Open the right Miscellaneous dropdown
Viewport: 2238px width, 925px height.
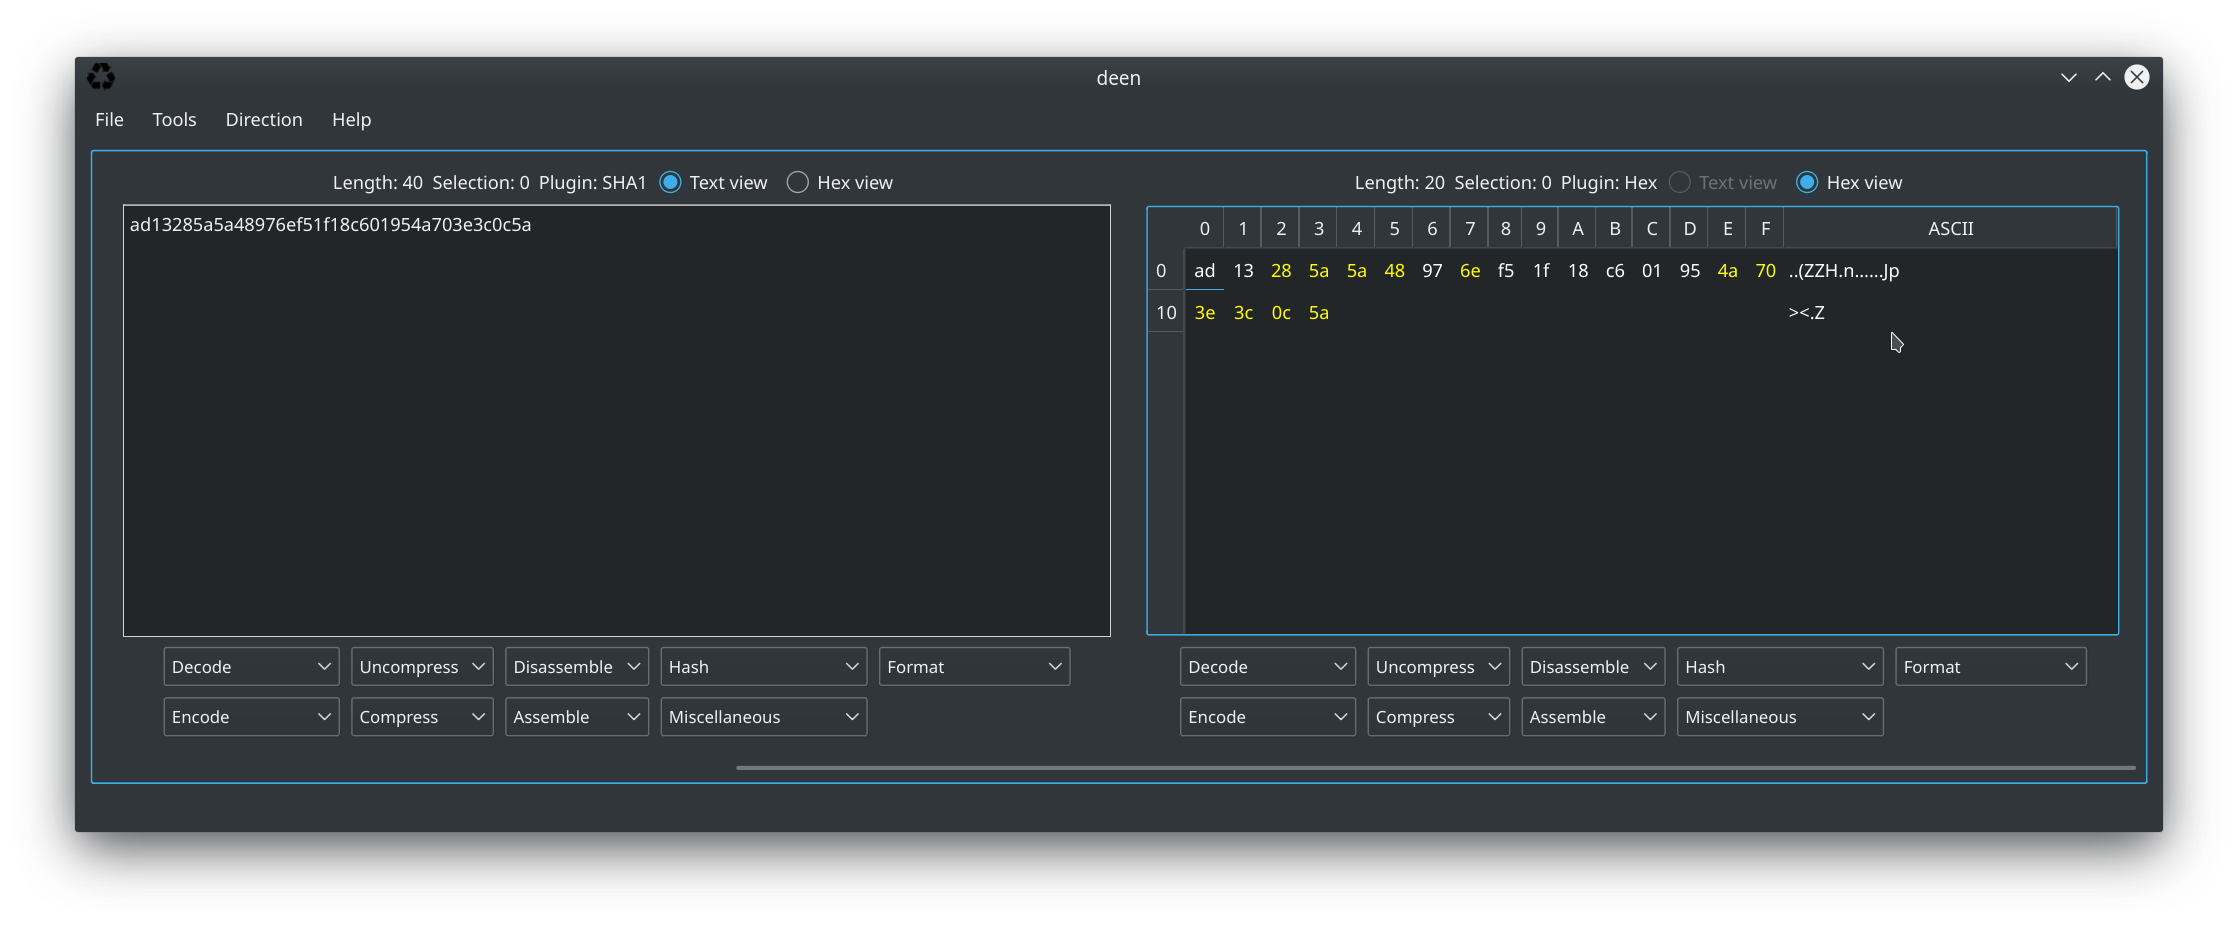(1779, 717)
